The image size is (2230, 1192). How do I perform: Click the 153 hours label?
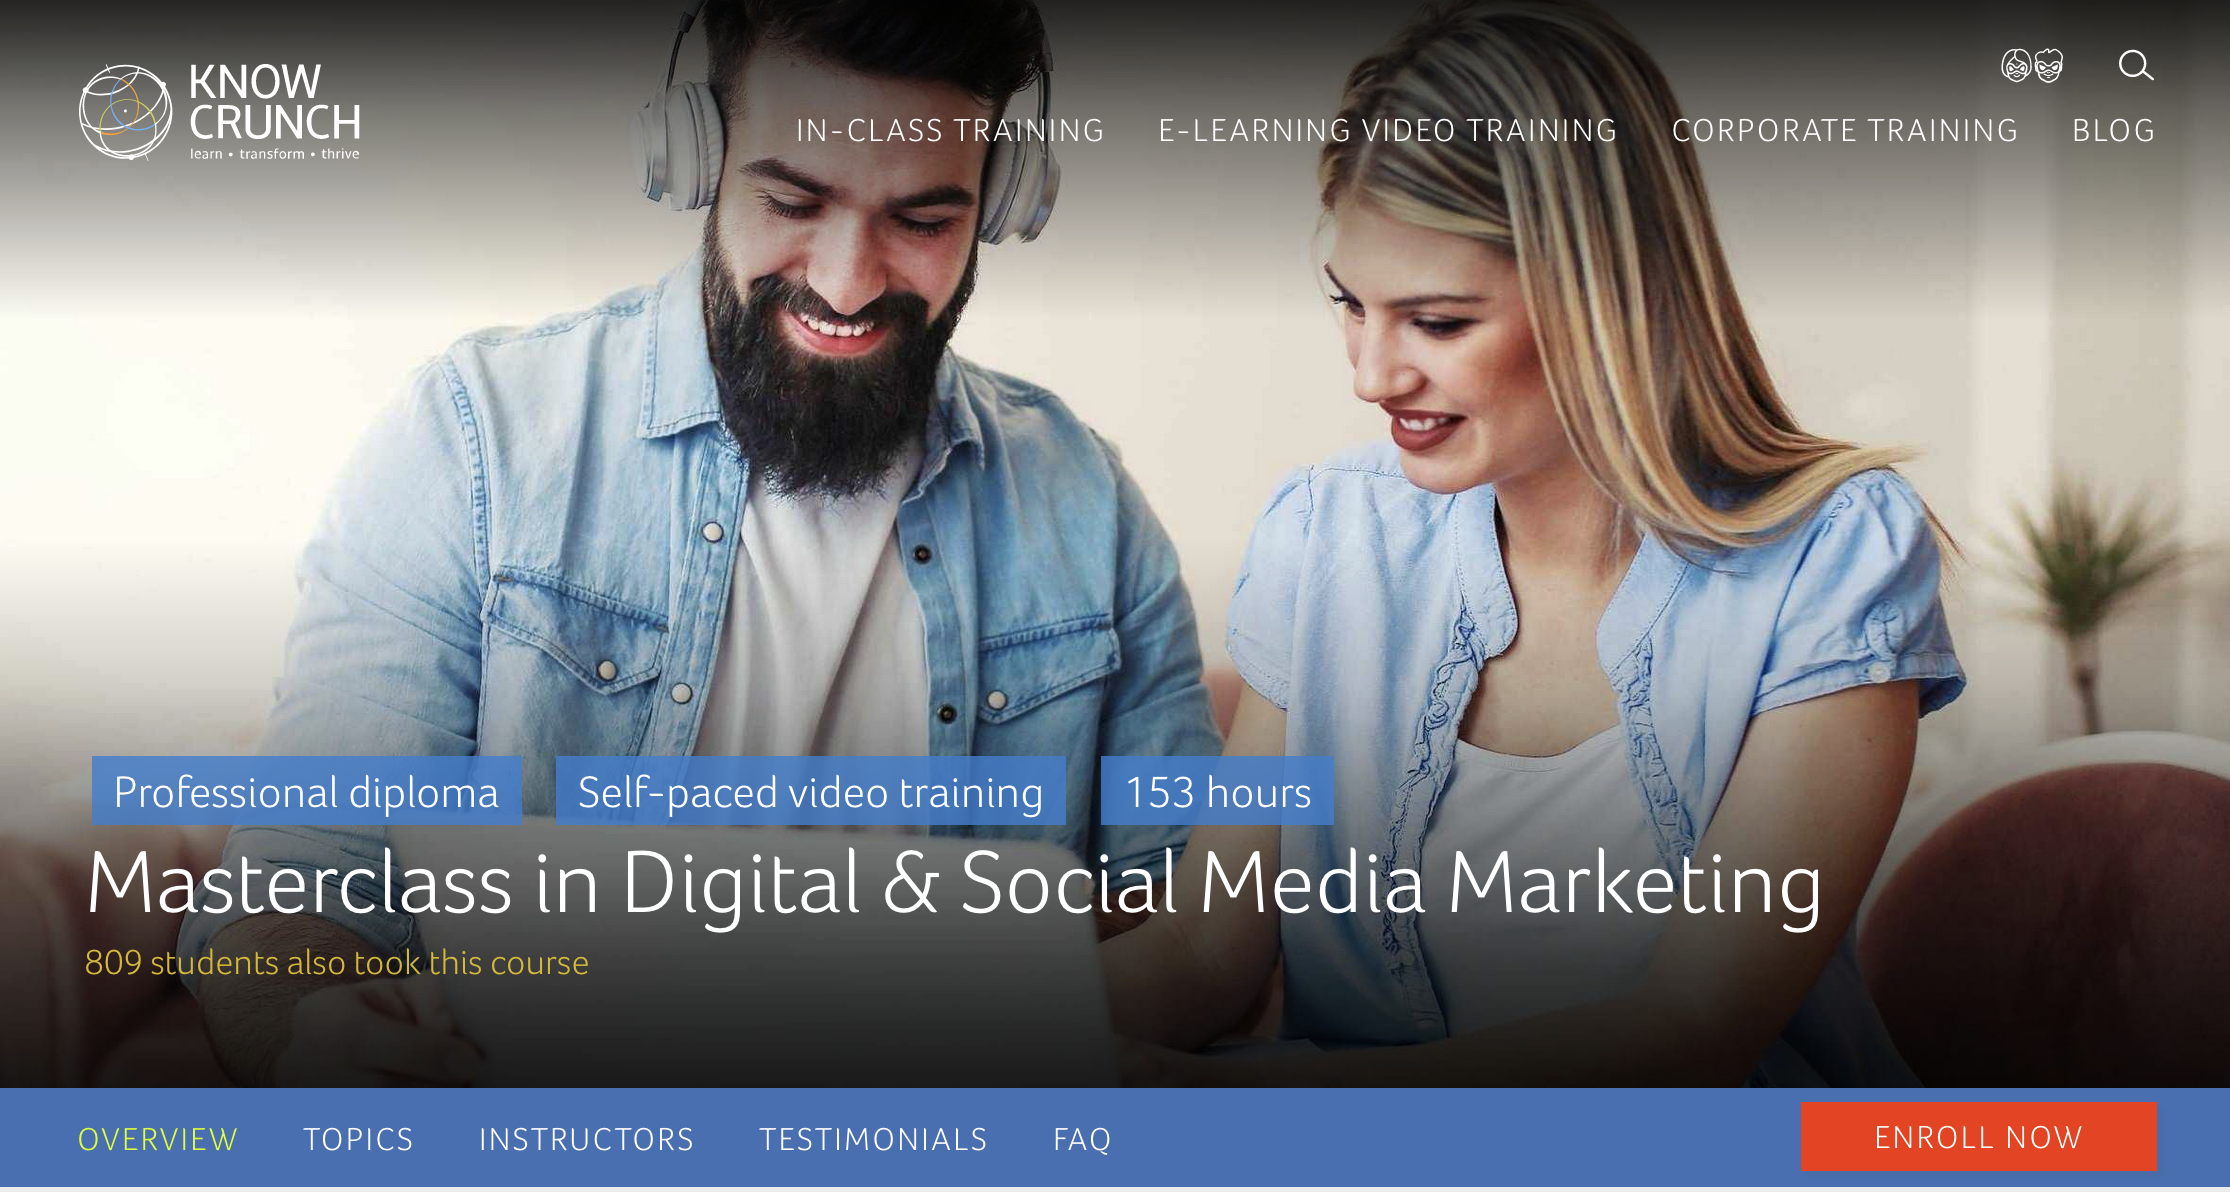[1217, 792]
